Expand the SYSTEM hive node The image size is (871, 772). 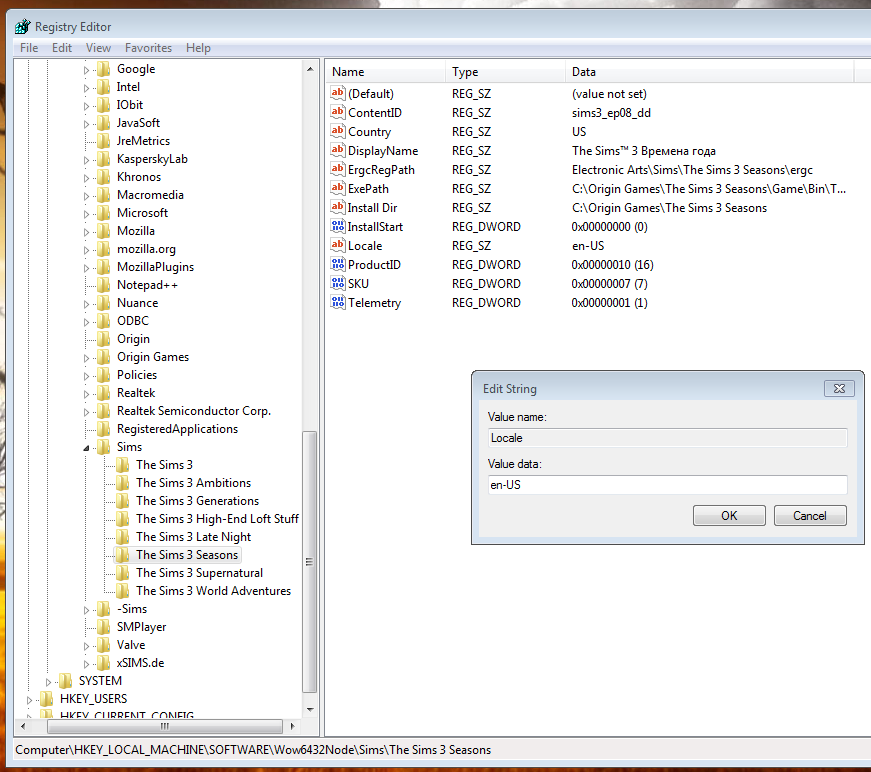point(48,681)
